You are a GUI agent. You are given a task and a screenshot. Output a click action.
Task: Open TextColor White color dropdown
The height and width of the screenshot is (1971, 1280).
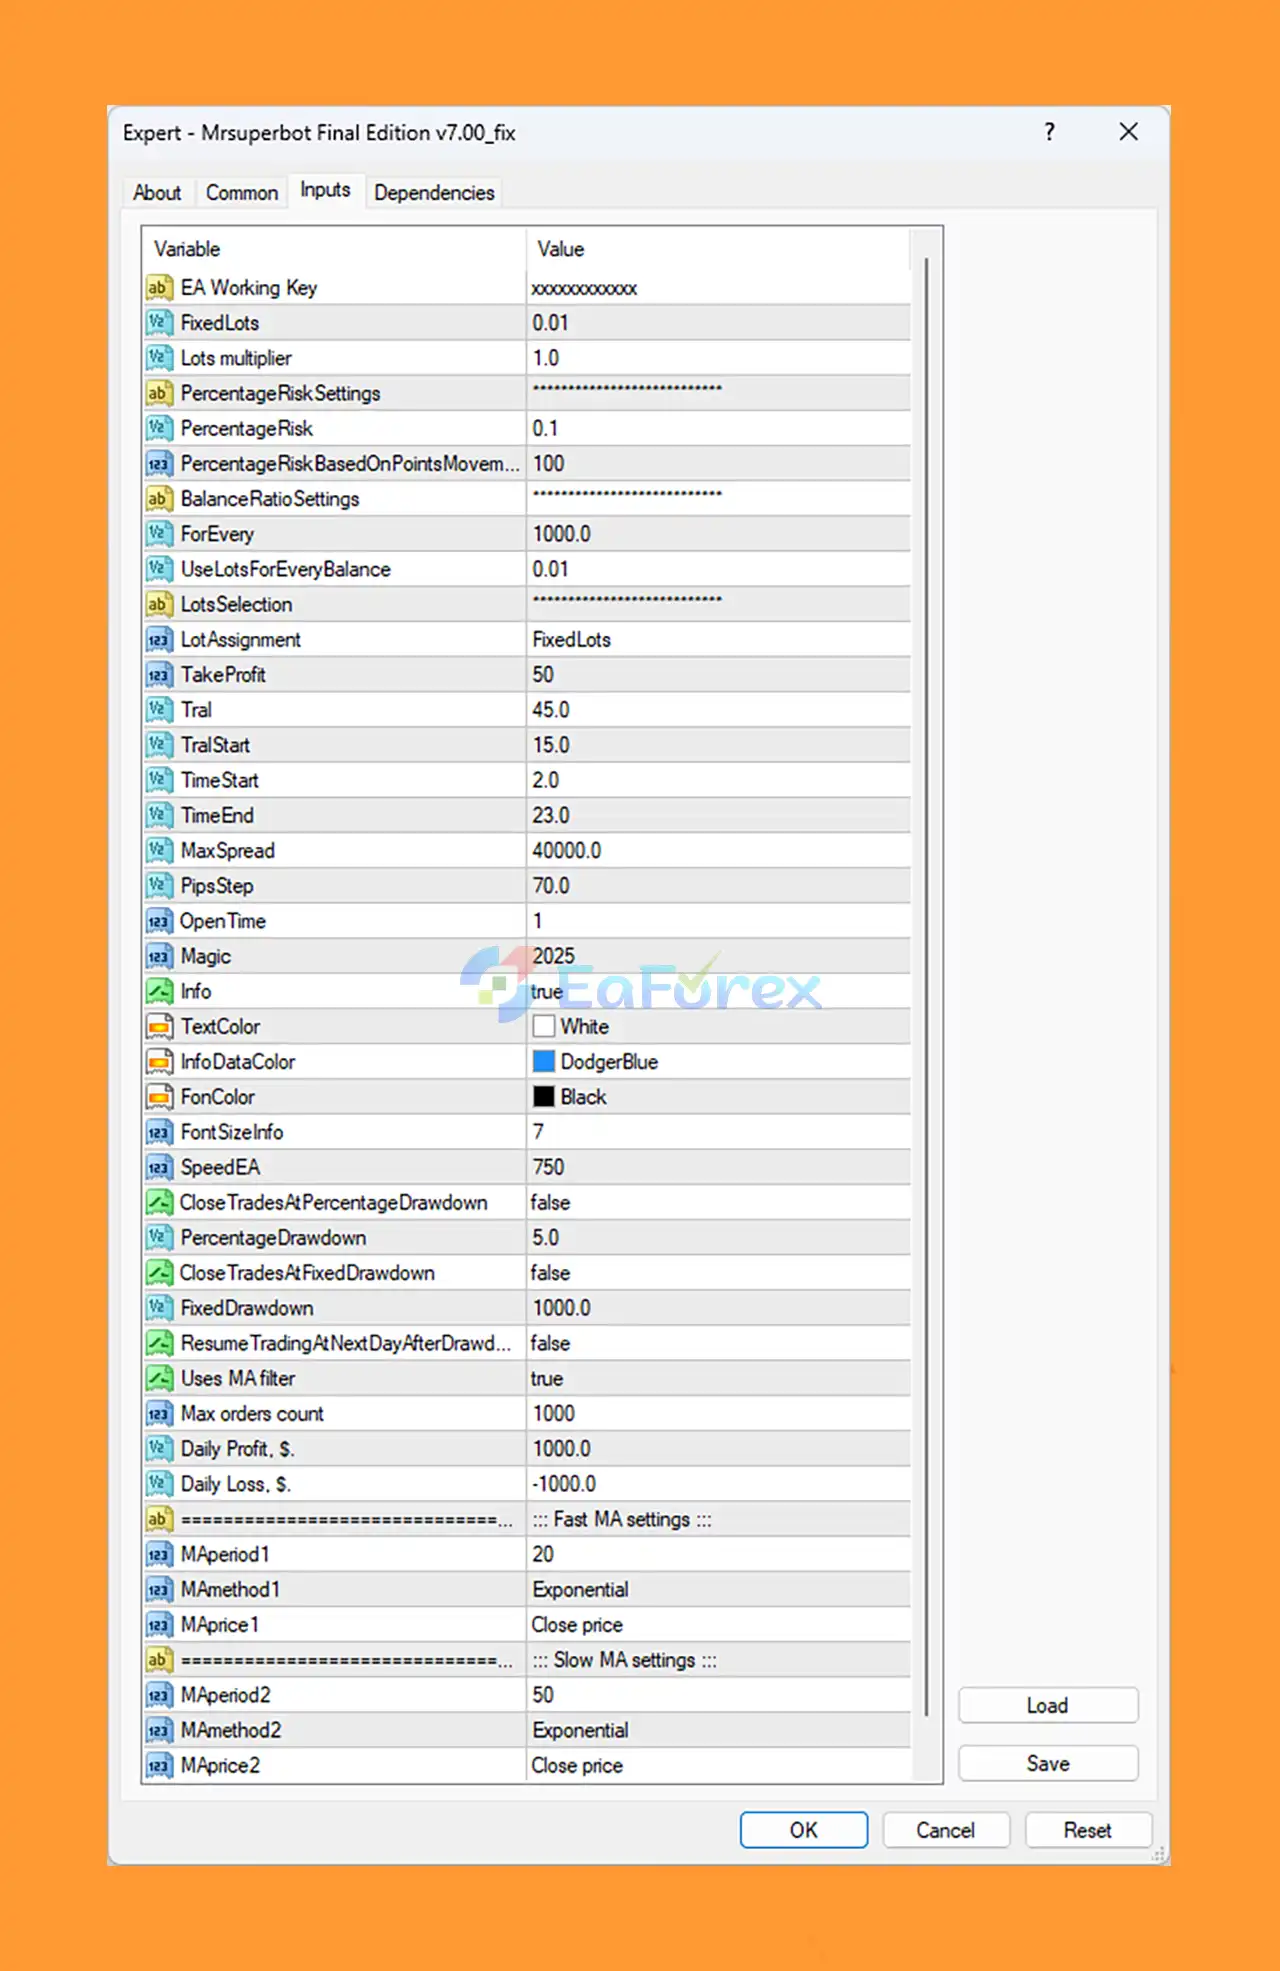click(718, 1027)
